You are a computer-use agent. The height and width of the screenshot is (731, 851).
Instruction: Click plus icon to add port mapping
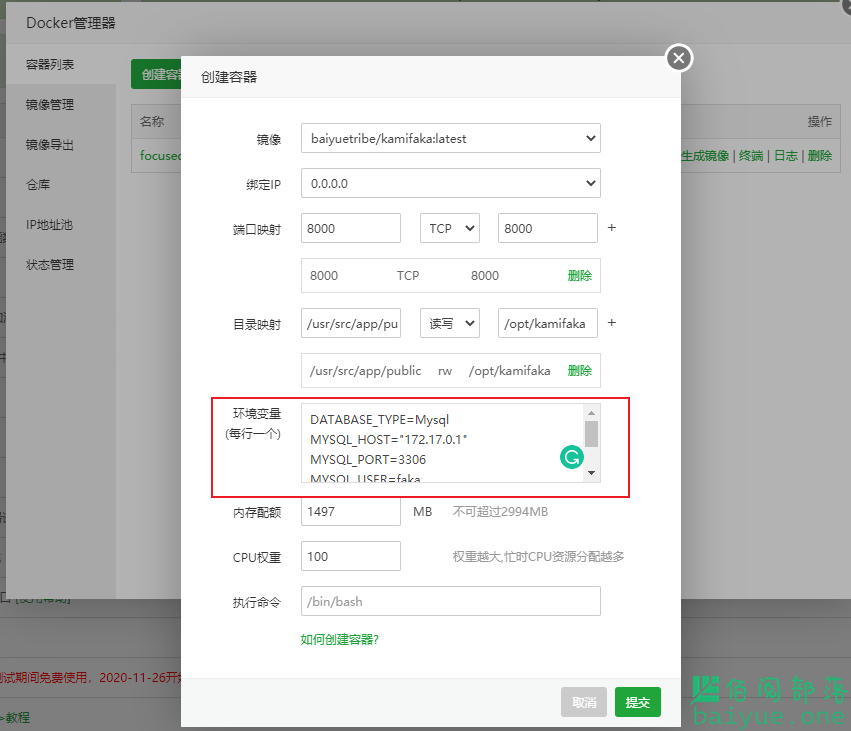pyautogui.click(x=612, y=228)
